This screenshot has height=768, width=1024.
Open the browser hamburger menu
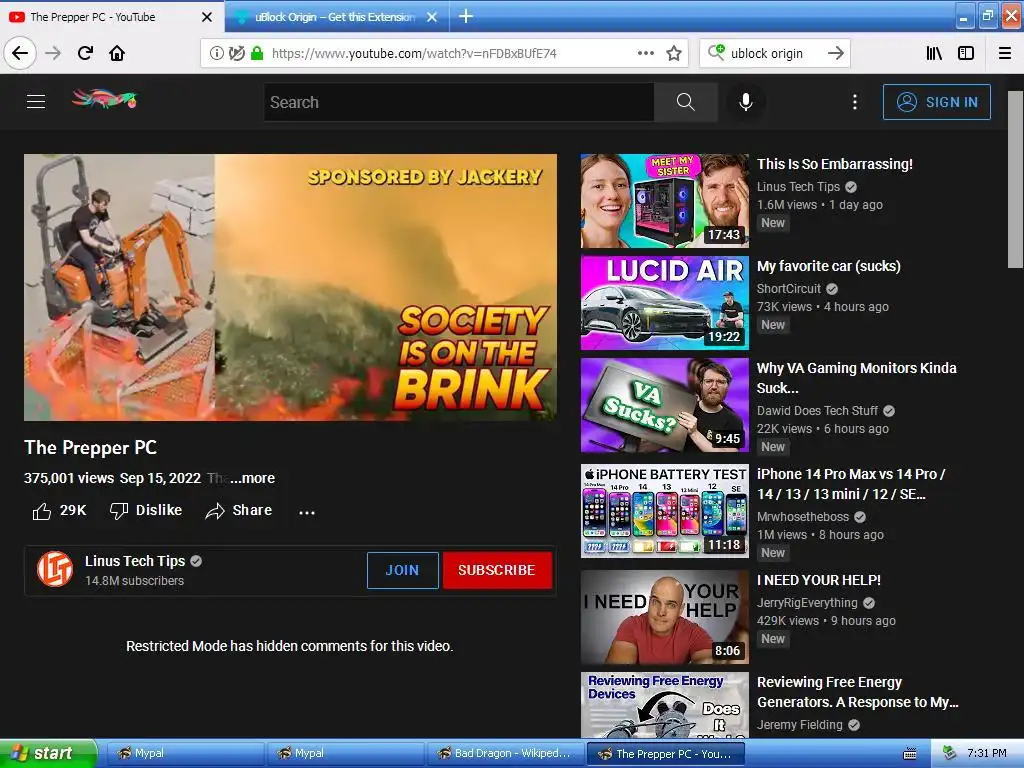click(x=1005, y=53)
